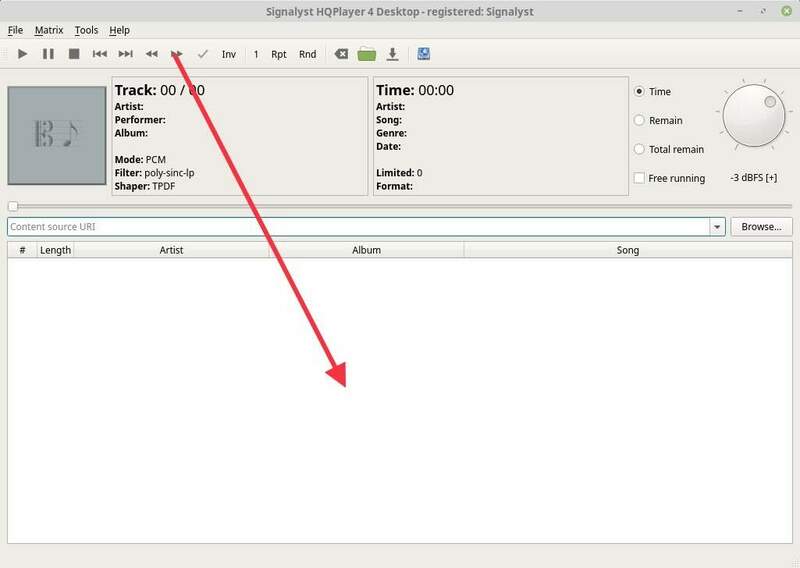800x568 pixels.
Task: Enable Rpt repeat mode
Action: 279,54
